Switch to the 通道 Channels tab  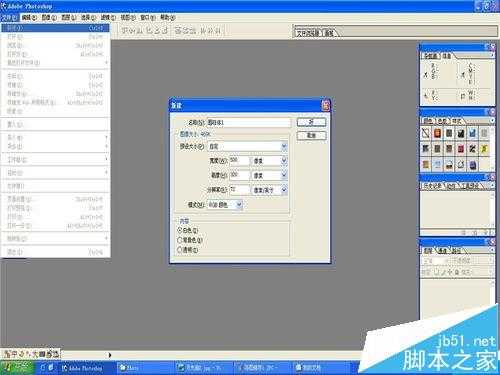(443, 250)
